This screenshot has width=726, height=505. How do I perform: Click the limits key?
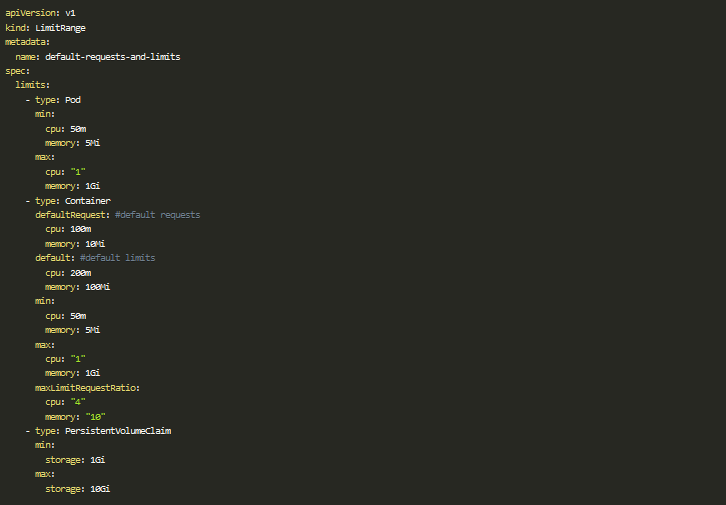(30, 85)
